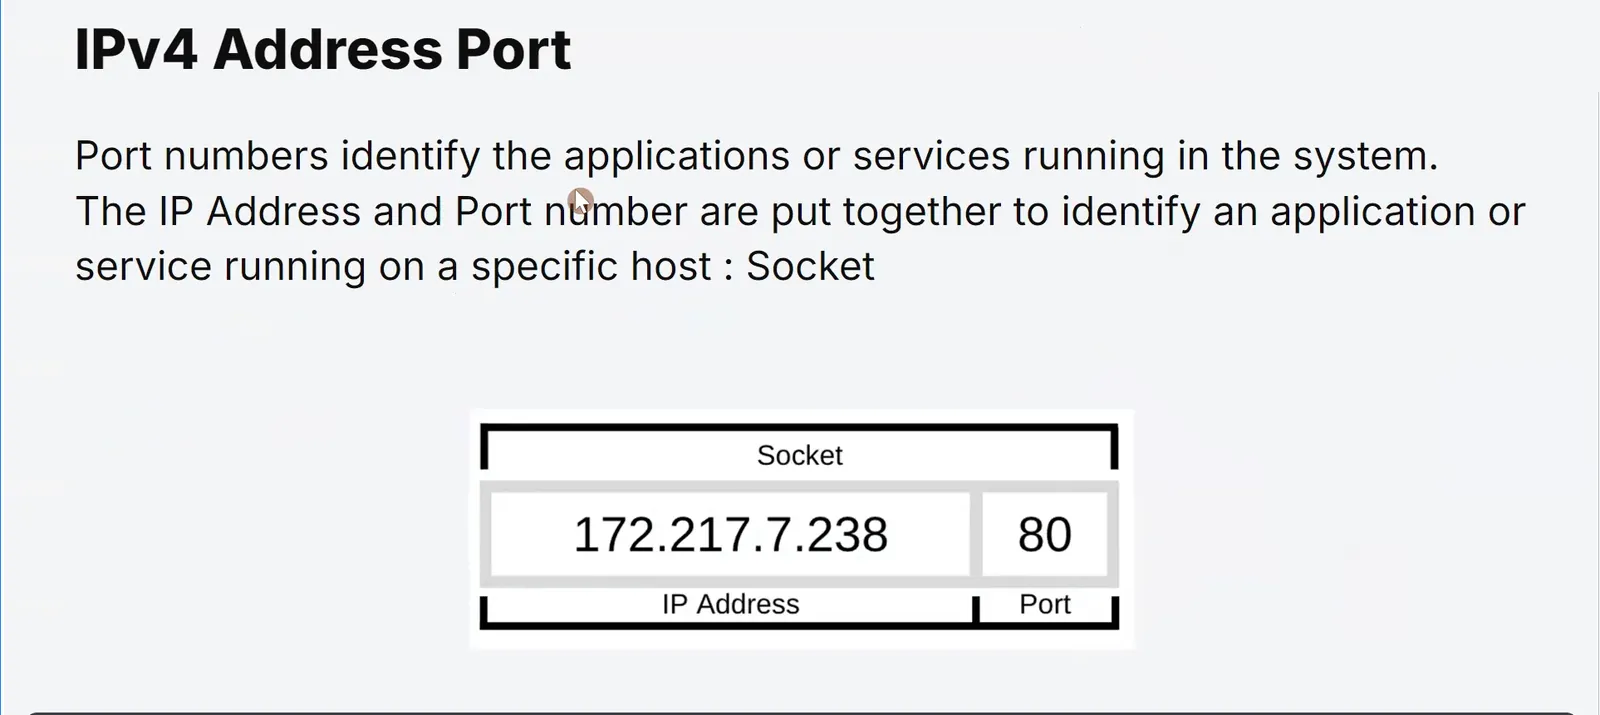
Task: Click the word "applications" in the first sentence
Action: pyautogui.click(x=677, y=157)
